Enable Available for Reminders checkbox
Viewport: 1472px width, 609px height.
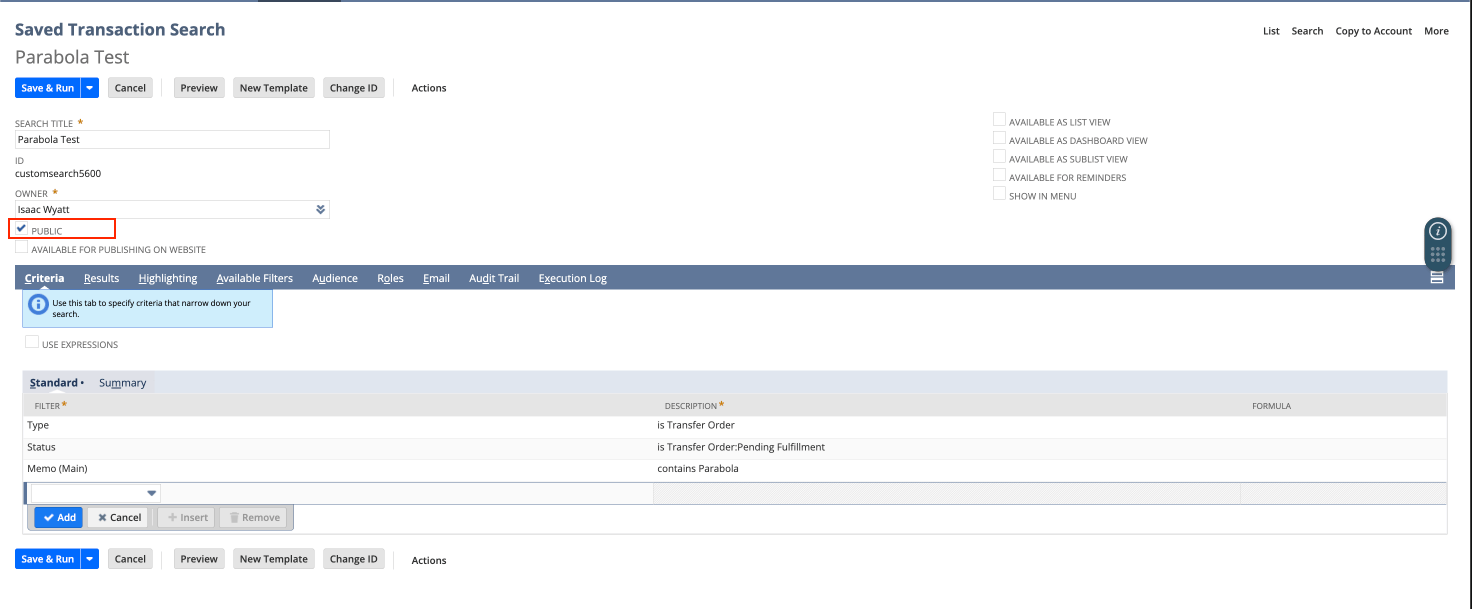999,175
